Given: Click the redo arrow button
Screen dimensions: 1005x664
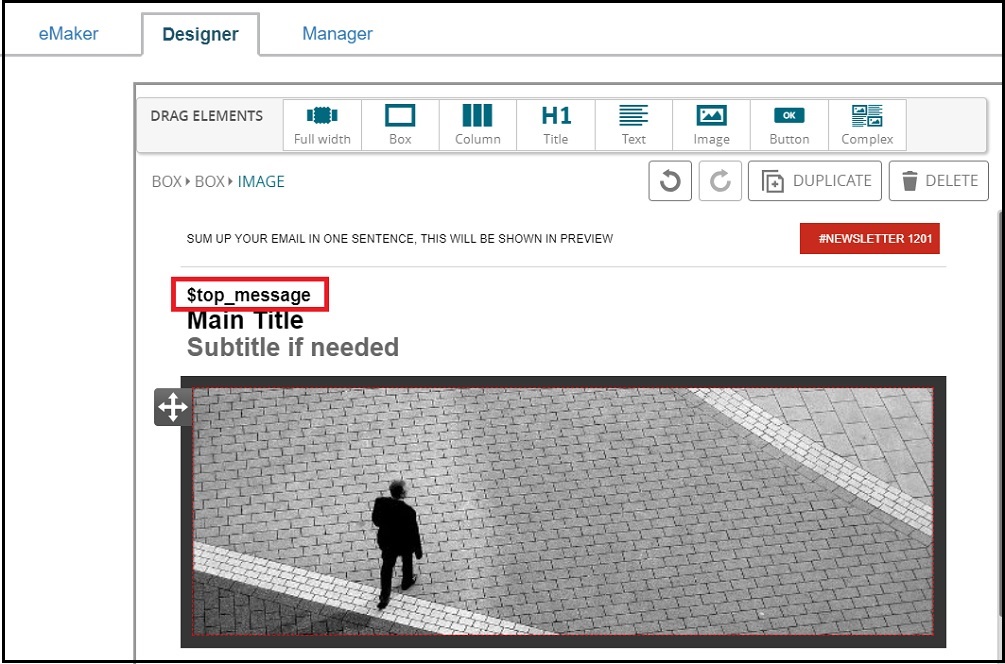Looking at the screenshot, I should tap(720, 181).
